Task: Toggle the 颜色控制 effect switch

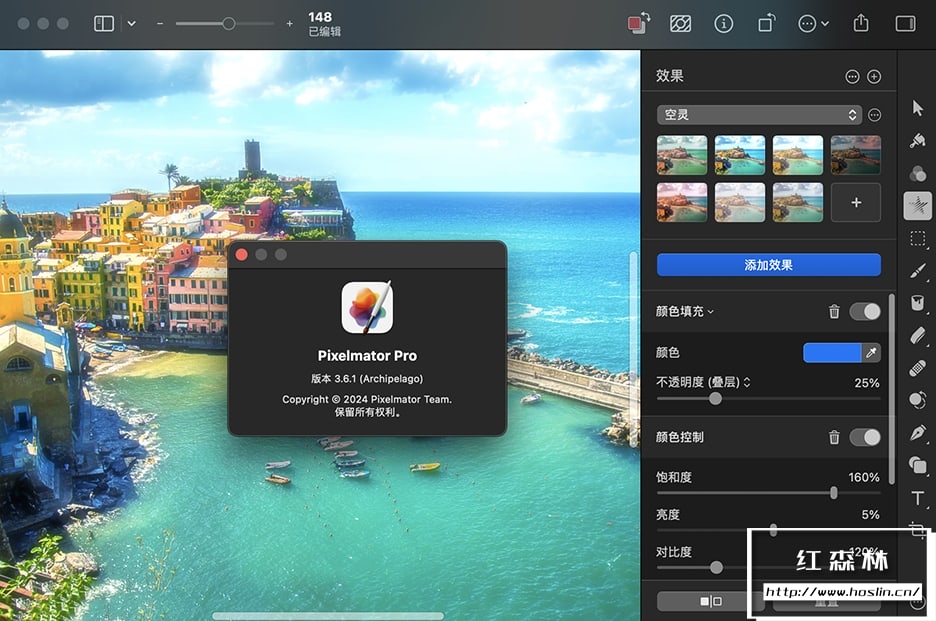Action: click(x=865, y=437)
